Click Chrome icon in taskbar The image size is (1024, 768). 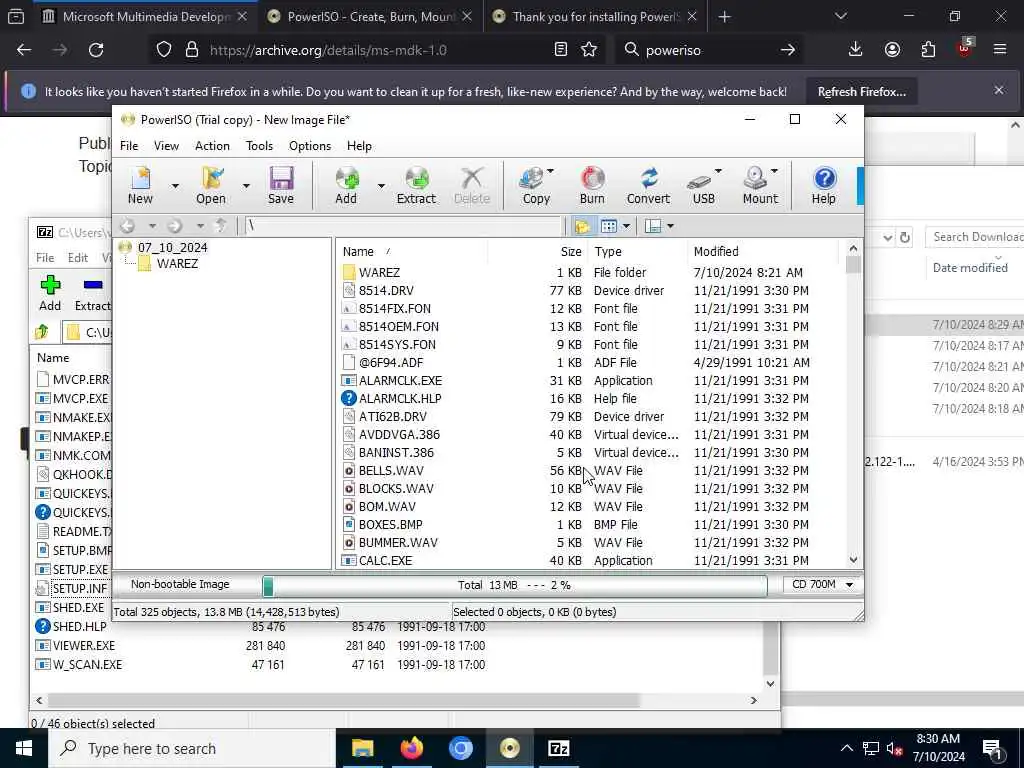(460, 748)
